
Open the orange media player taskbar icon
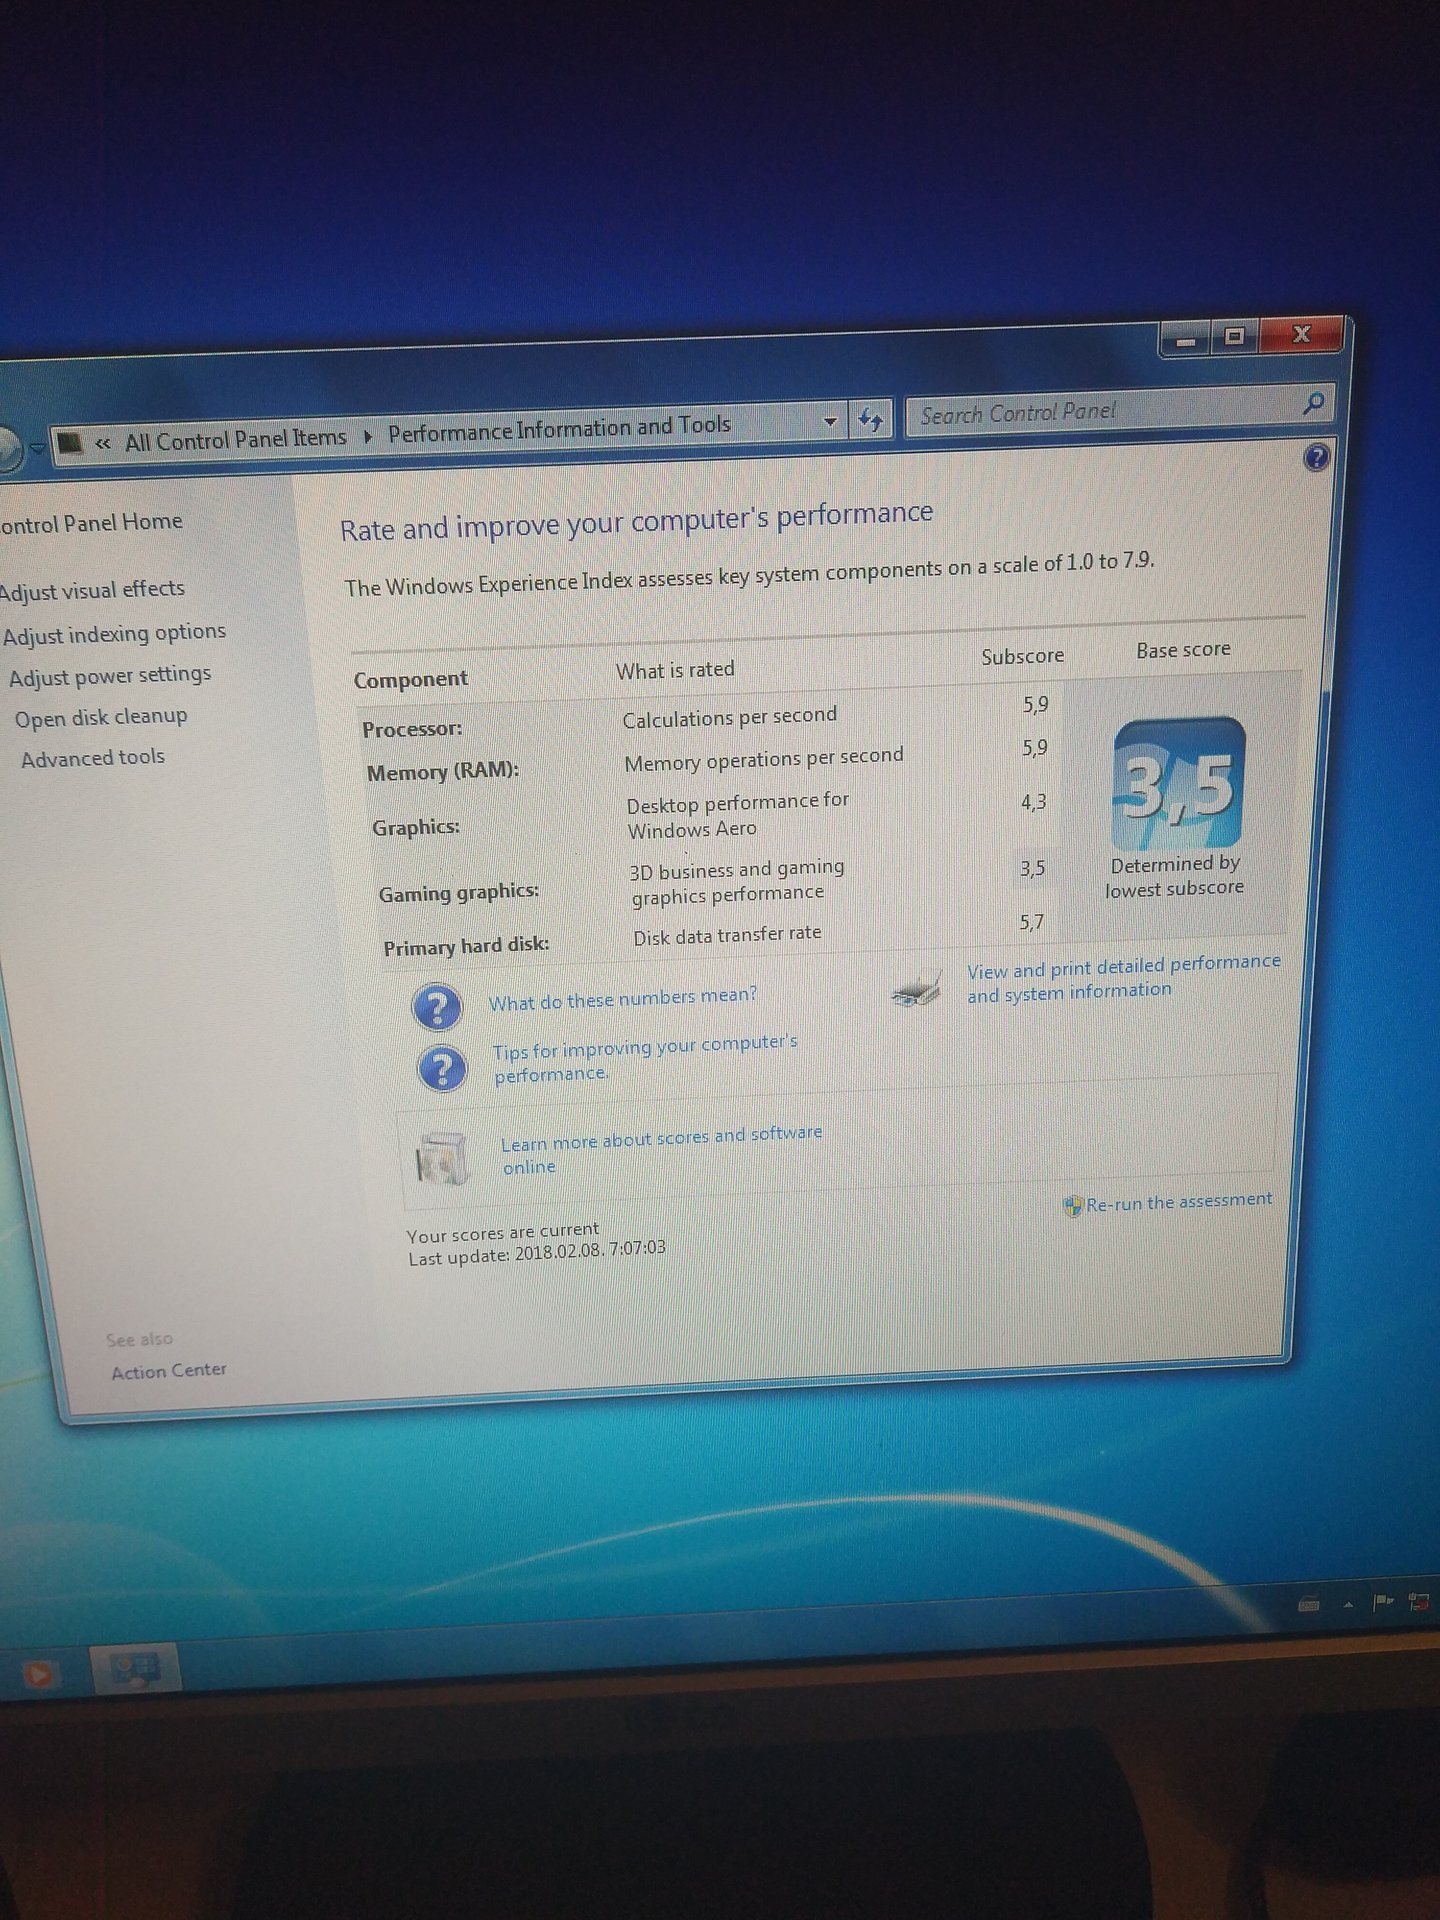point(38,1673)
